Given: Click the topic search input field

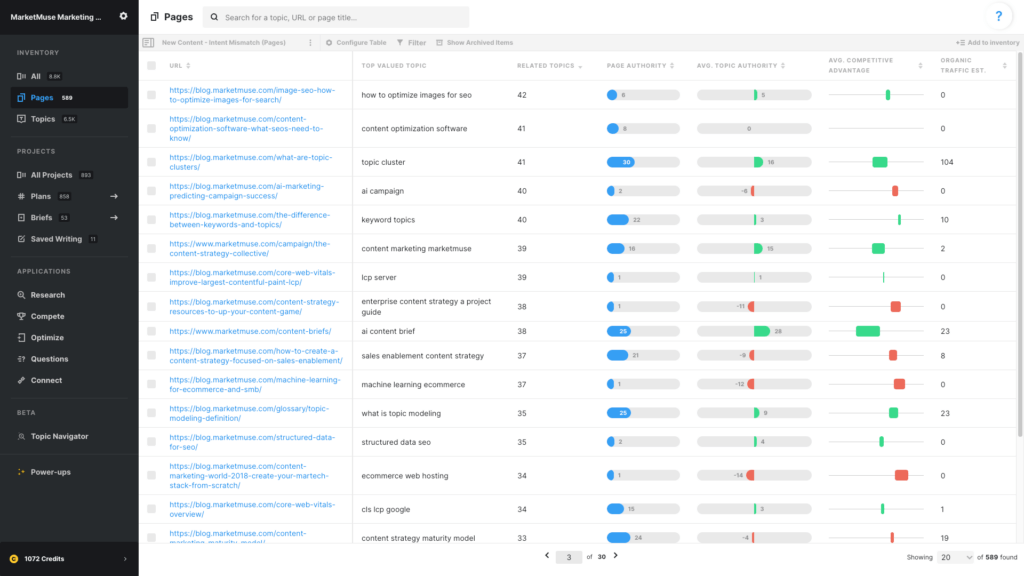Looking at the screenshot, I should coord(336,17).
